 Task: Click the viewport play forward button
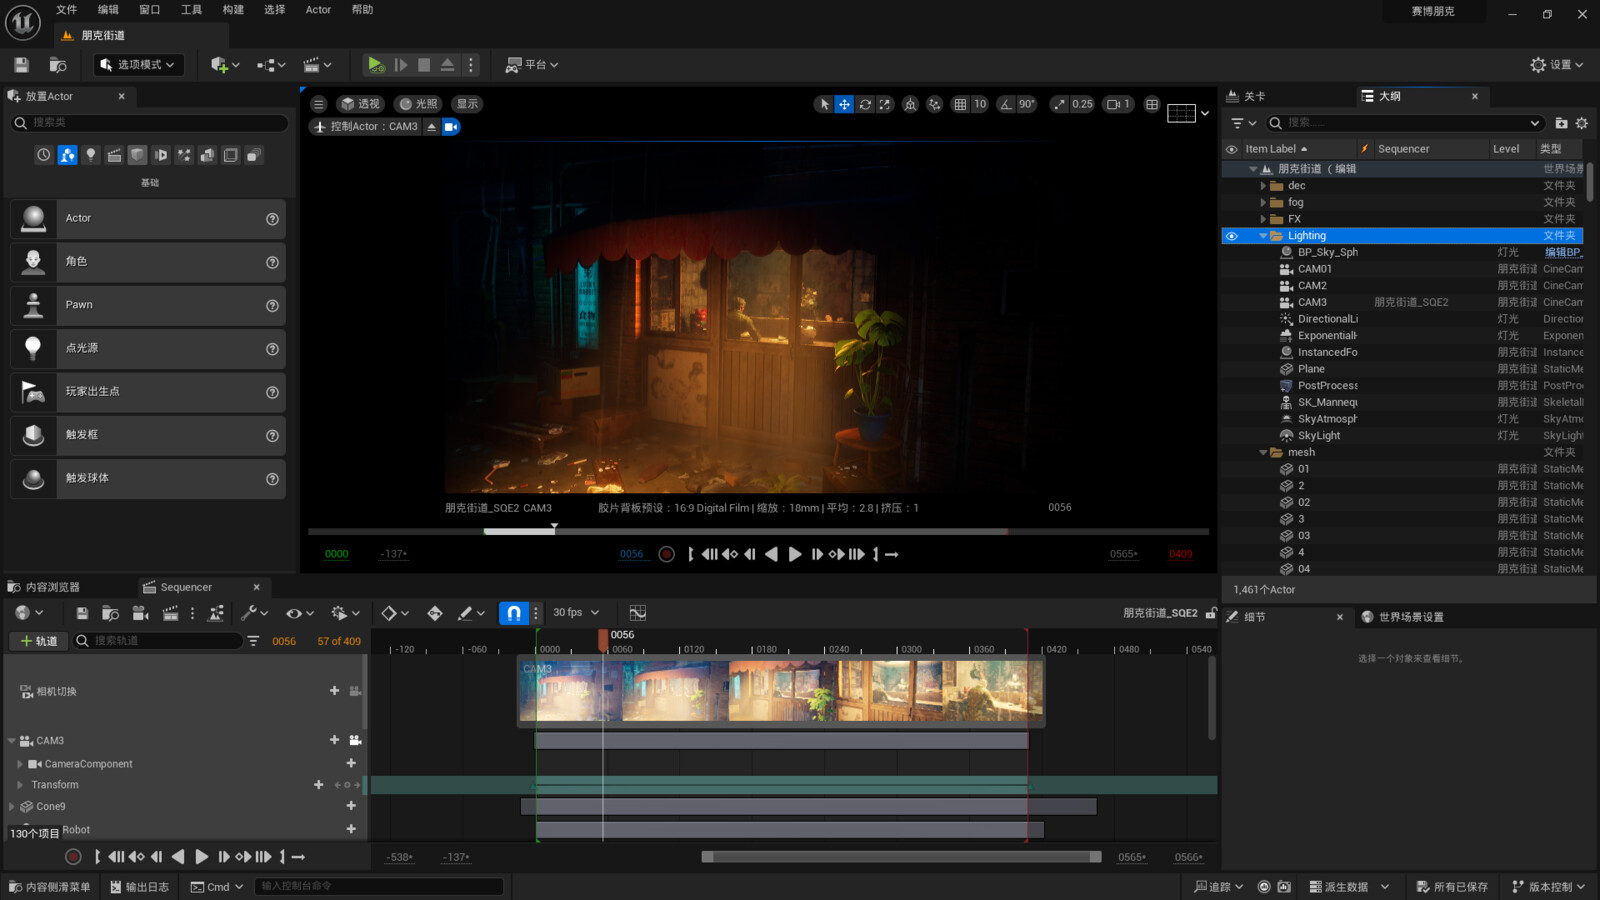click(794, 554)
